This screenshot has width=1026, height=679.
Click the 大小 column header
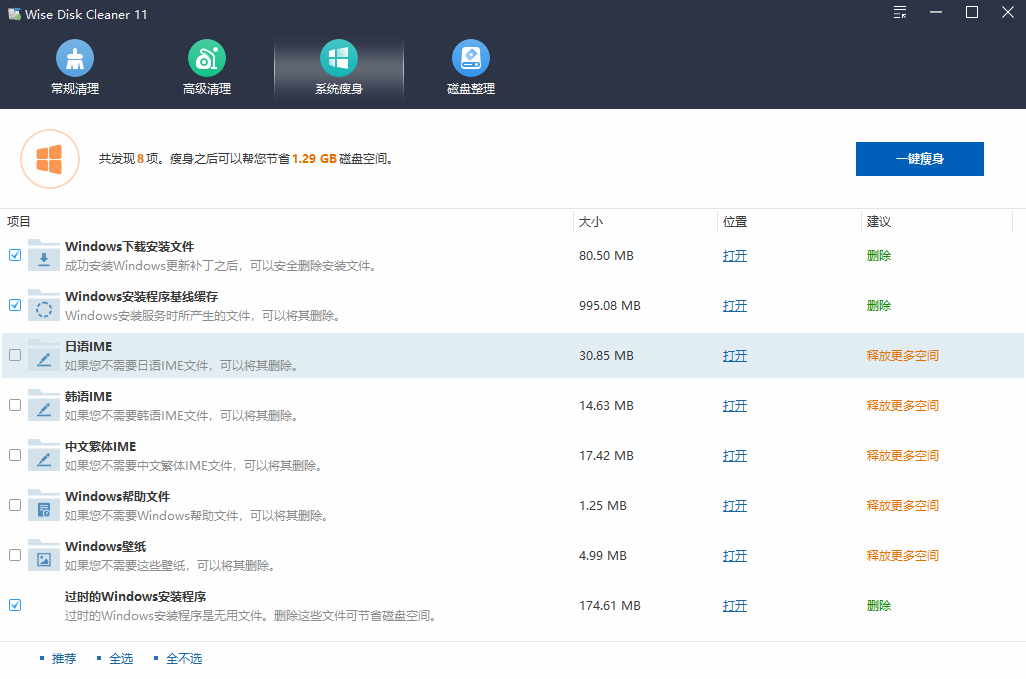591,222
